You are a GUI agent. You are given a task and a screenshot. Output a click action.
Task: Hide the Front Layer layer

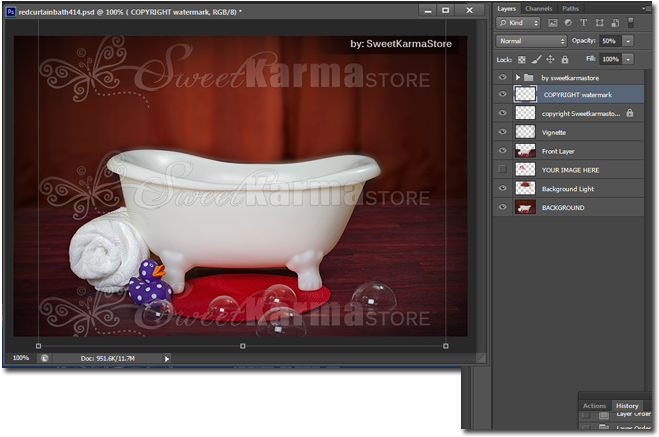(502, 151)
